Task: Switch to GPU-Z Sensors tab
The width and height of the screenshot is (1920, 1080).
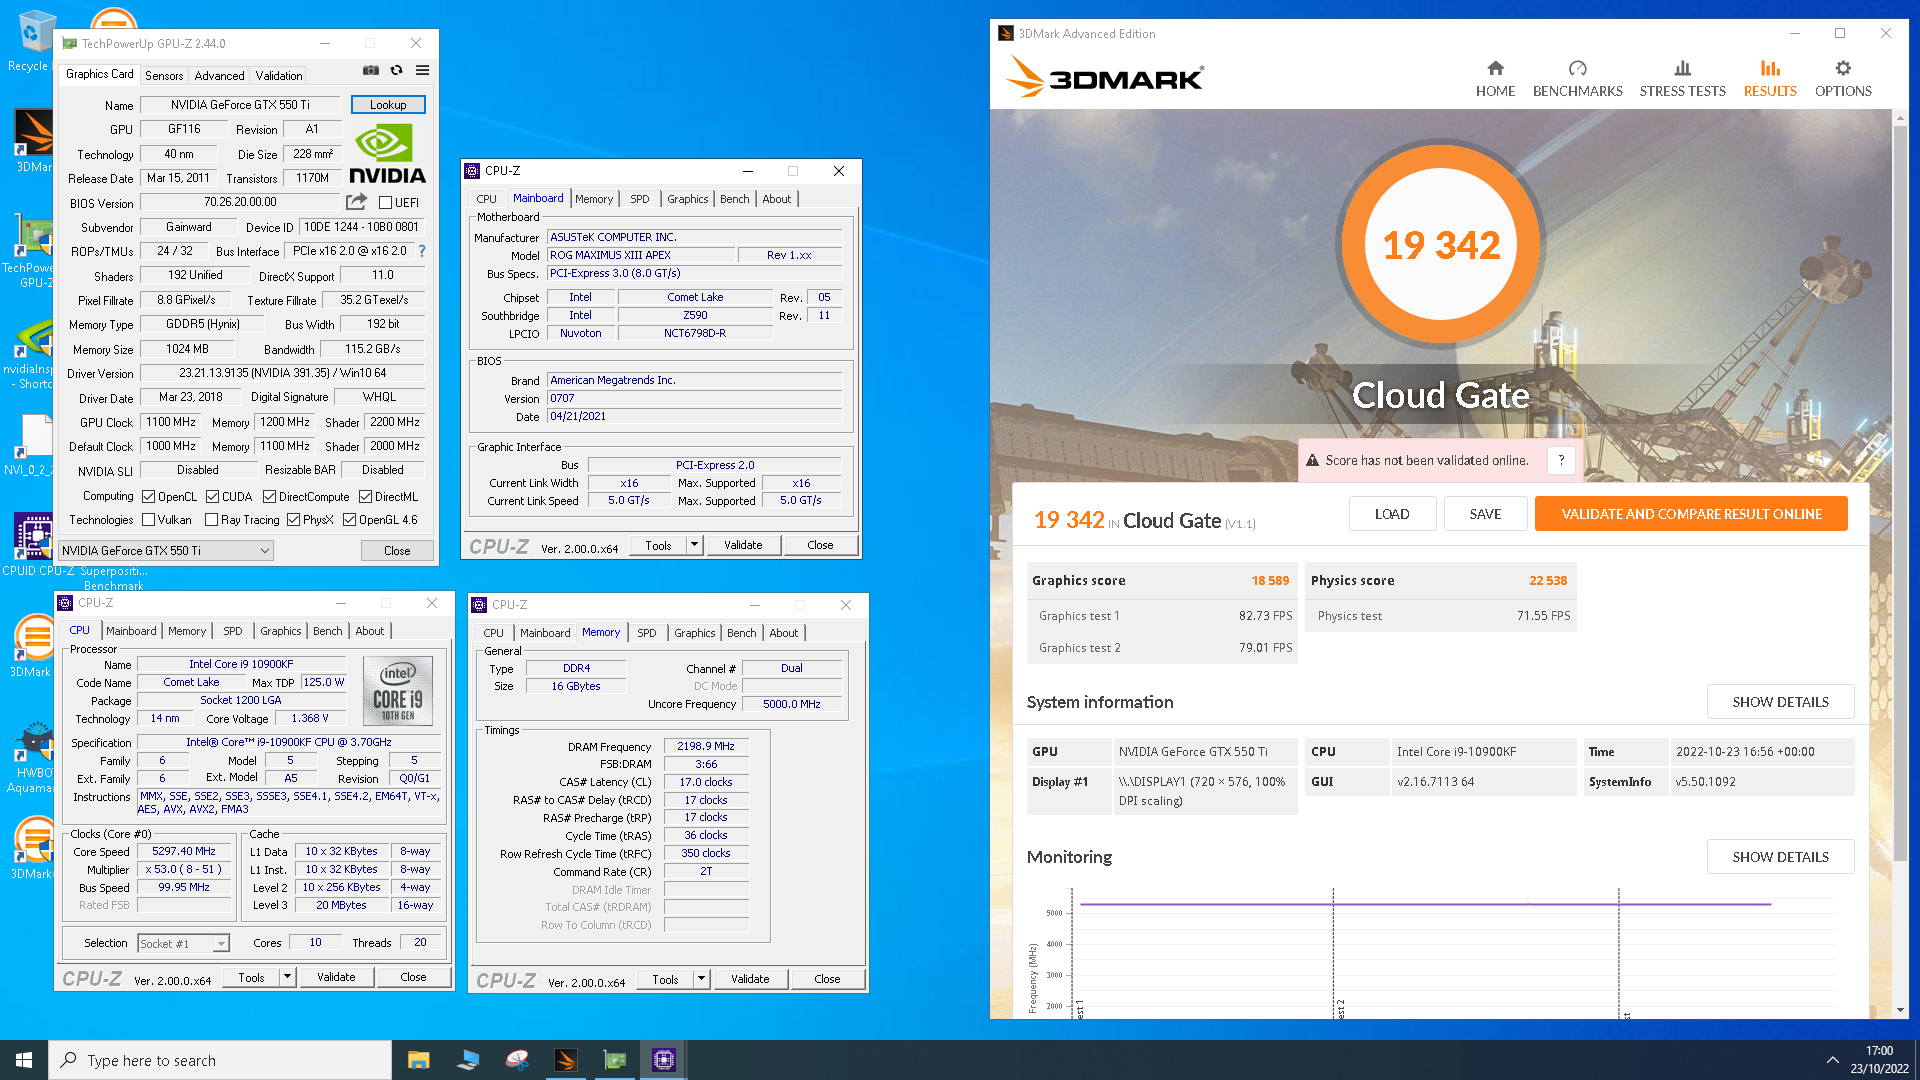Action: [x=164, y=75]
